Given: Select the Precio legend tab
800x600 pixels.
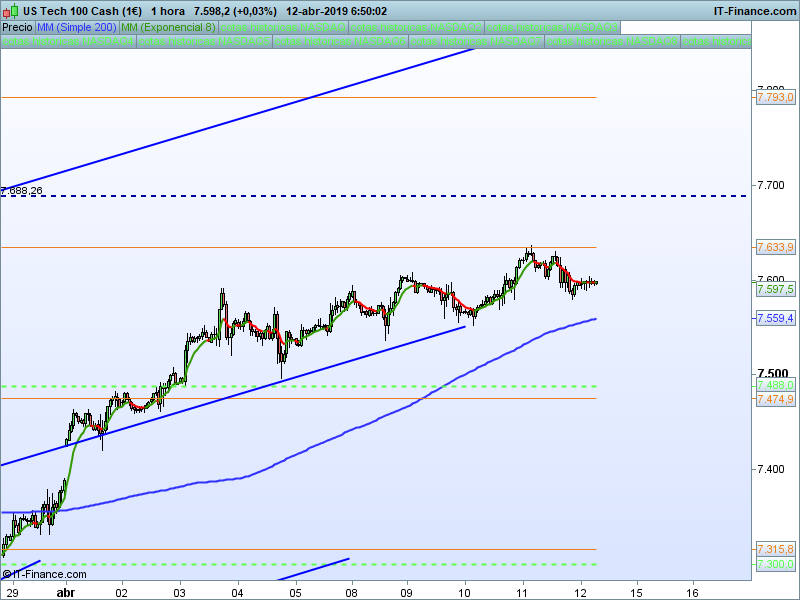Looking at the screenshot, I should pyautogui.click(x=18, y=27).
